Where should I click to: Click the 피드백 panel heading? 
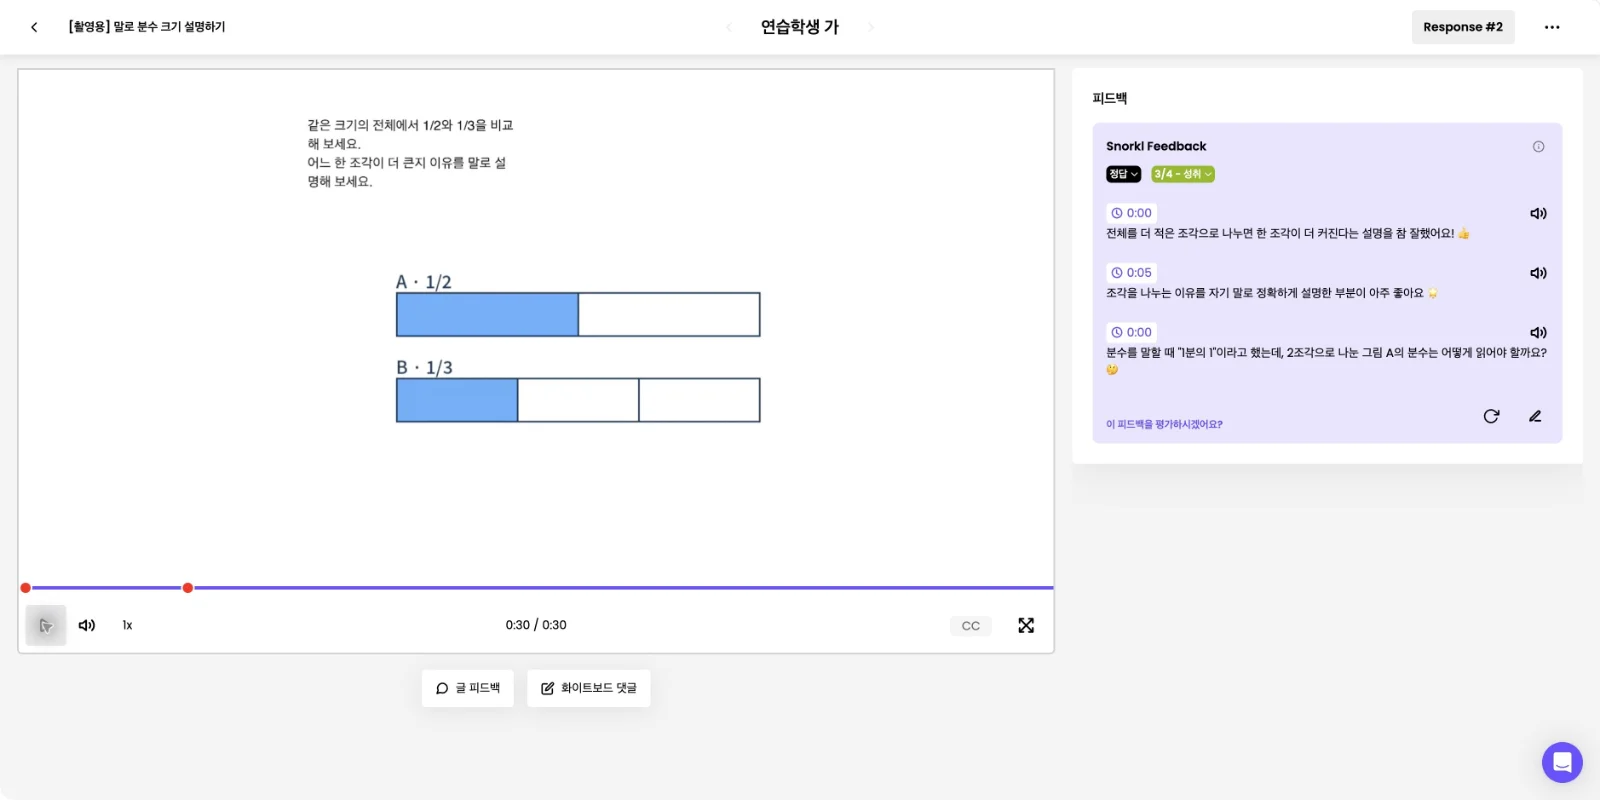[x=1110, y=98]
